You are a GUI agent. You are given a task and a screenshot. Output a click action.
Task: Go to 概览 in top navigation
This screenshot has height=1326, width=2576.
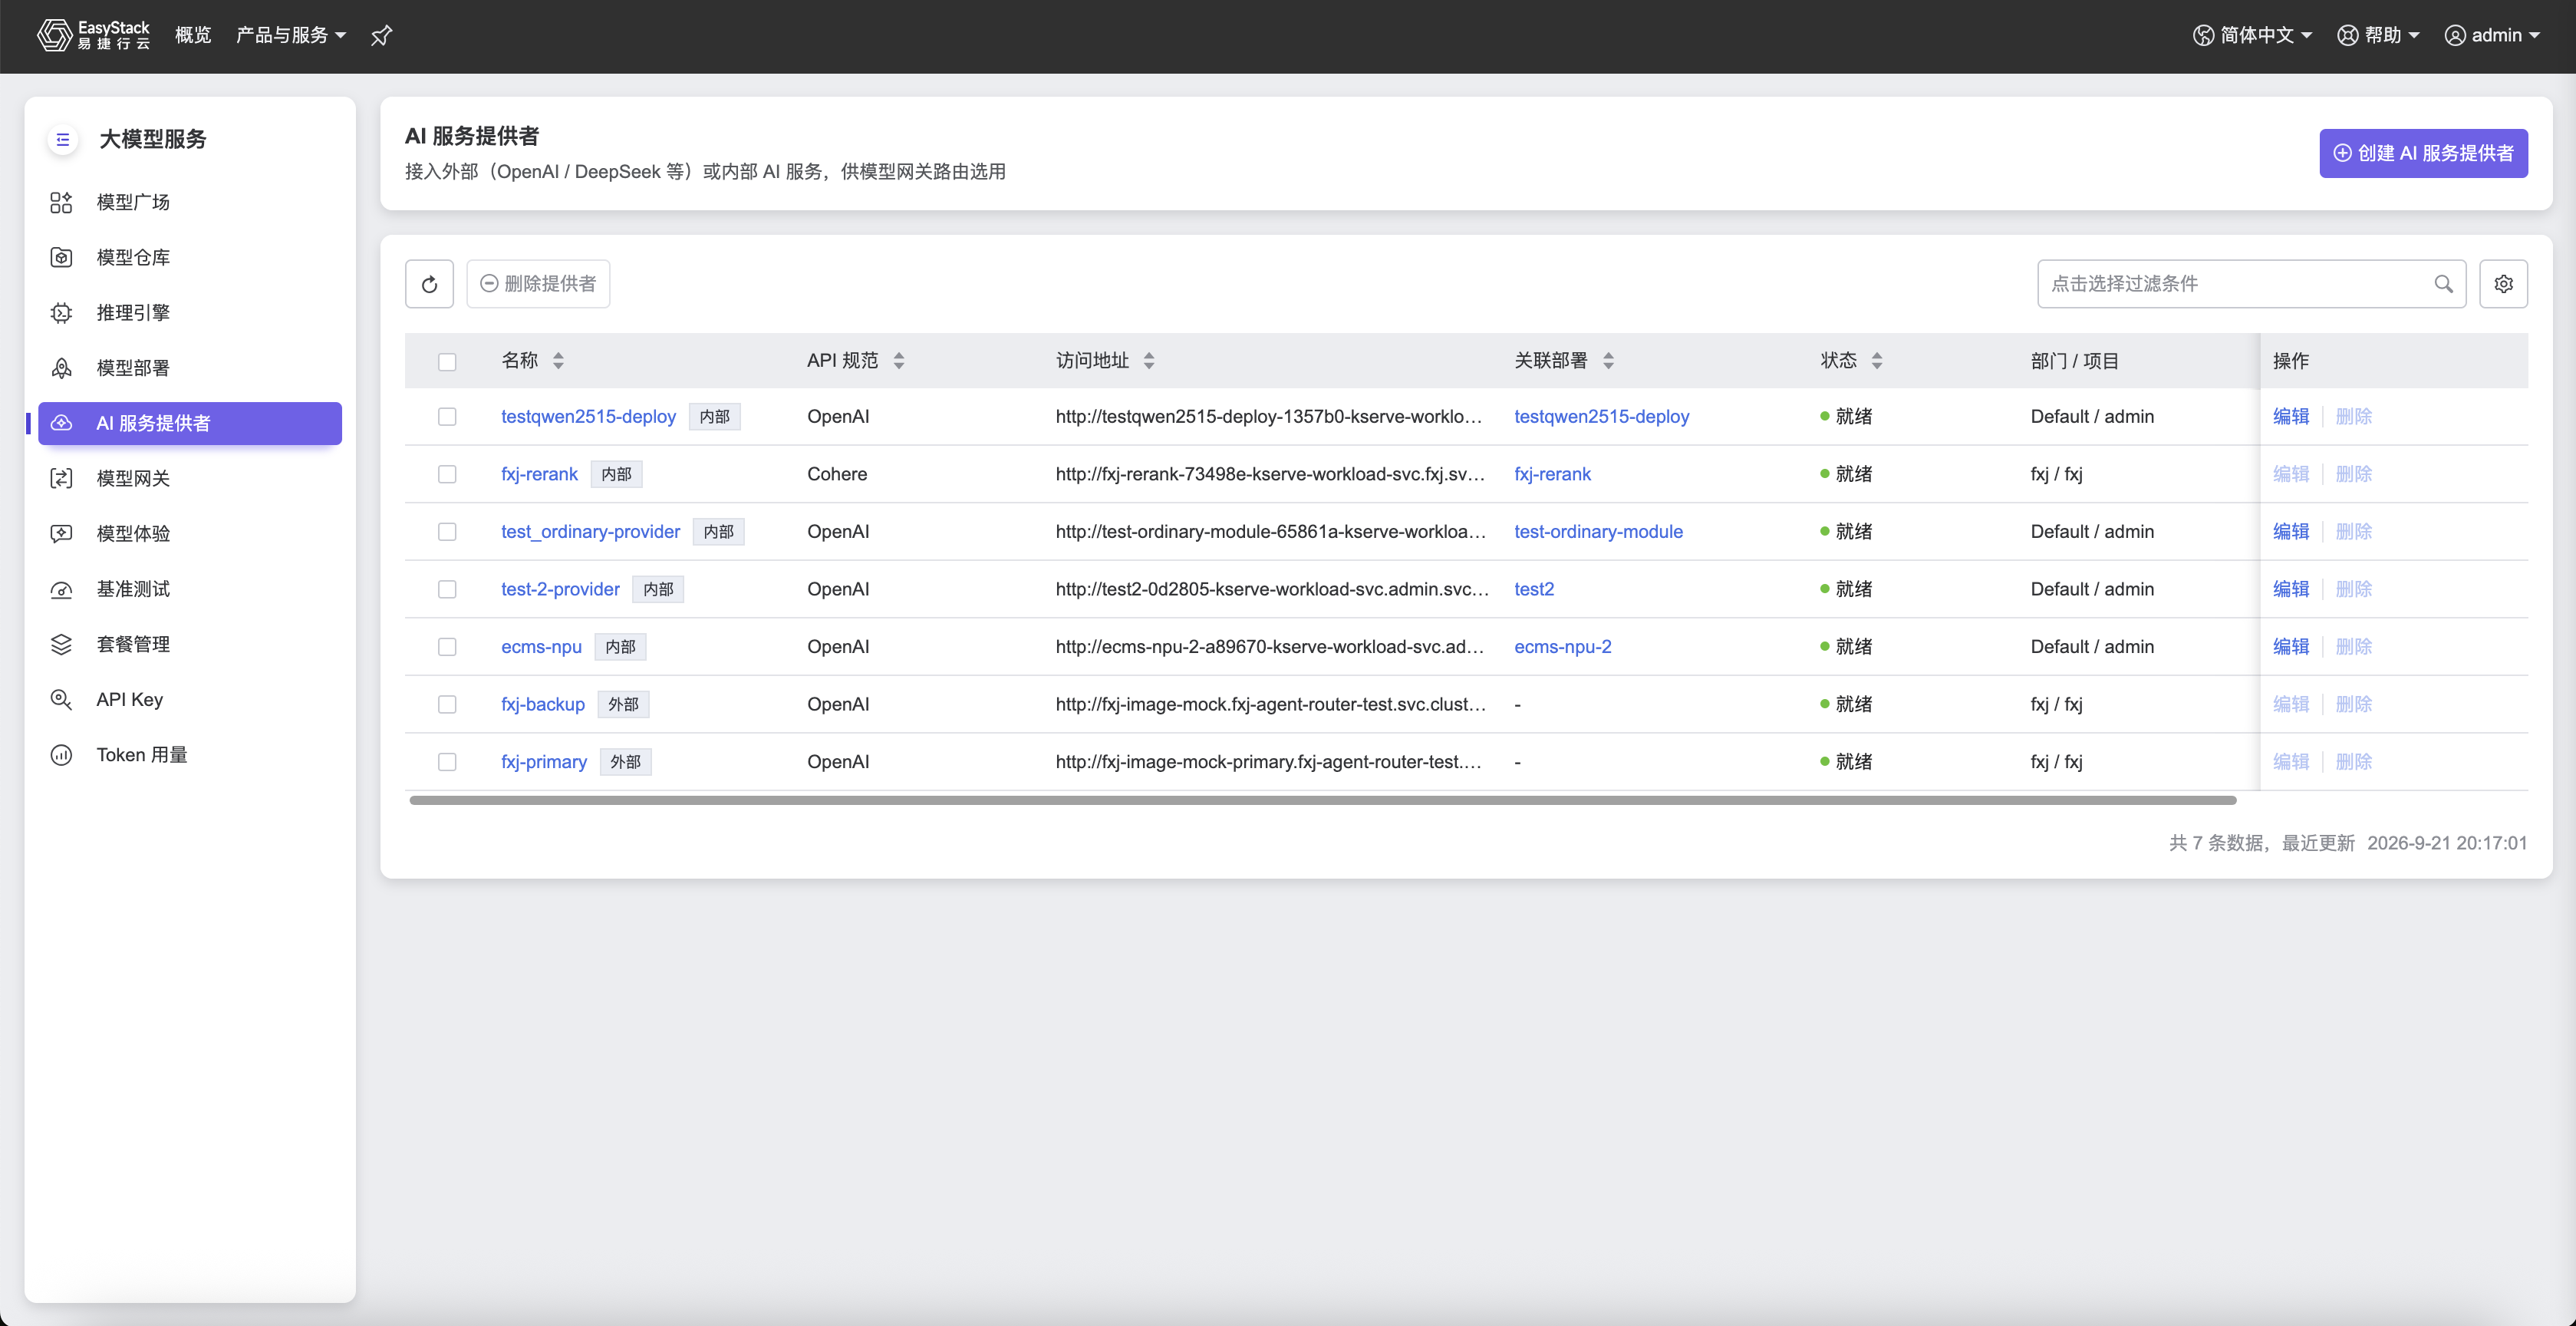point(193,35)
